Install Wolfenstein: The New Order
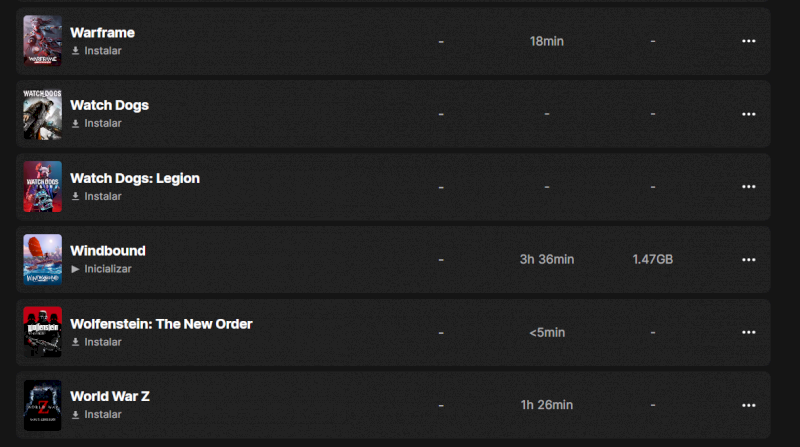The width and height of the screenshot is (800, 447). (102, 342)
